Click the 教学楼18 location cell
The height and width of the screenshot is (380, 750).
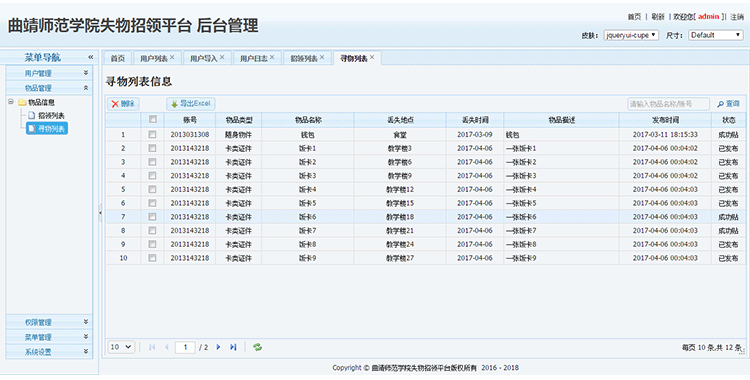coord(400,217)
